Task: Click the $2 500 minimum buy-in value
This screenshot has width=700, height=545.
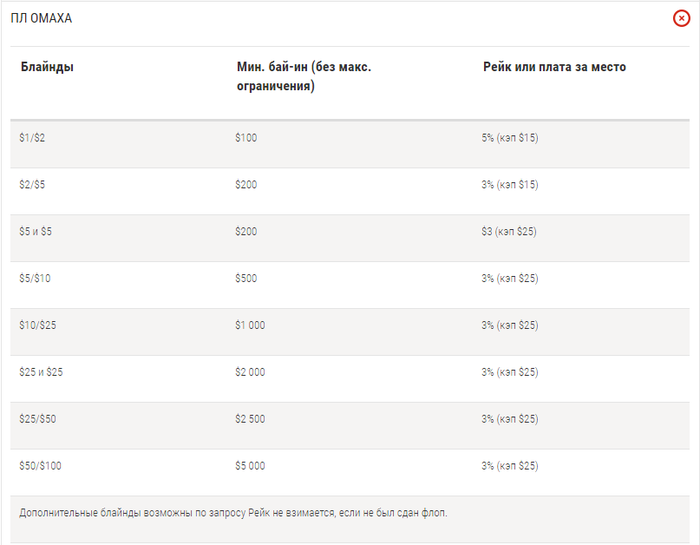Action: point(250,419)
